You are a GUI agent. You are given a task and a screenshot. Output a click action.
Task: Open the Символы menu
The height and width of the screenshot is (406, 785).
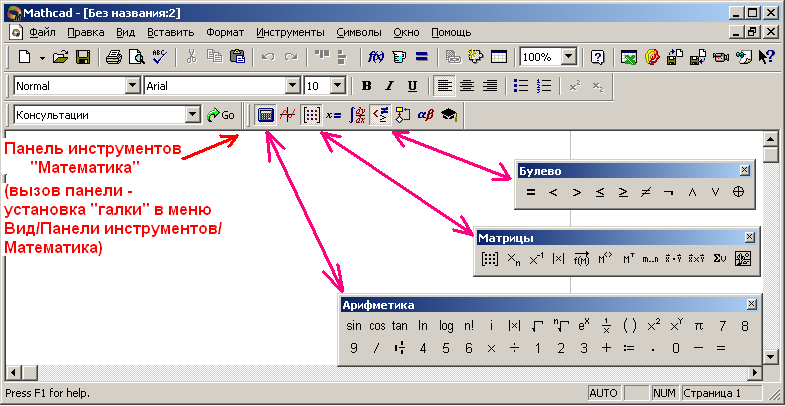pyautogui.click(x=359, y=33)
